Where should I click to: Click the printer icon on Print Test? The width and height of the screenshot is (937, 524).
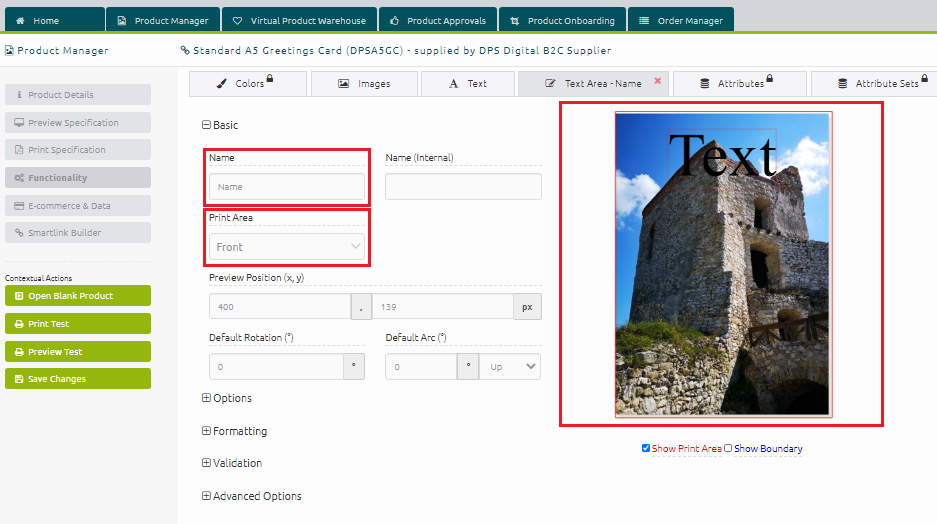tap(19, 324)
